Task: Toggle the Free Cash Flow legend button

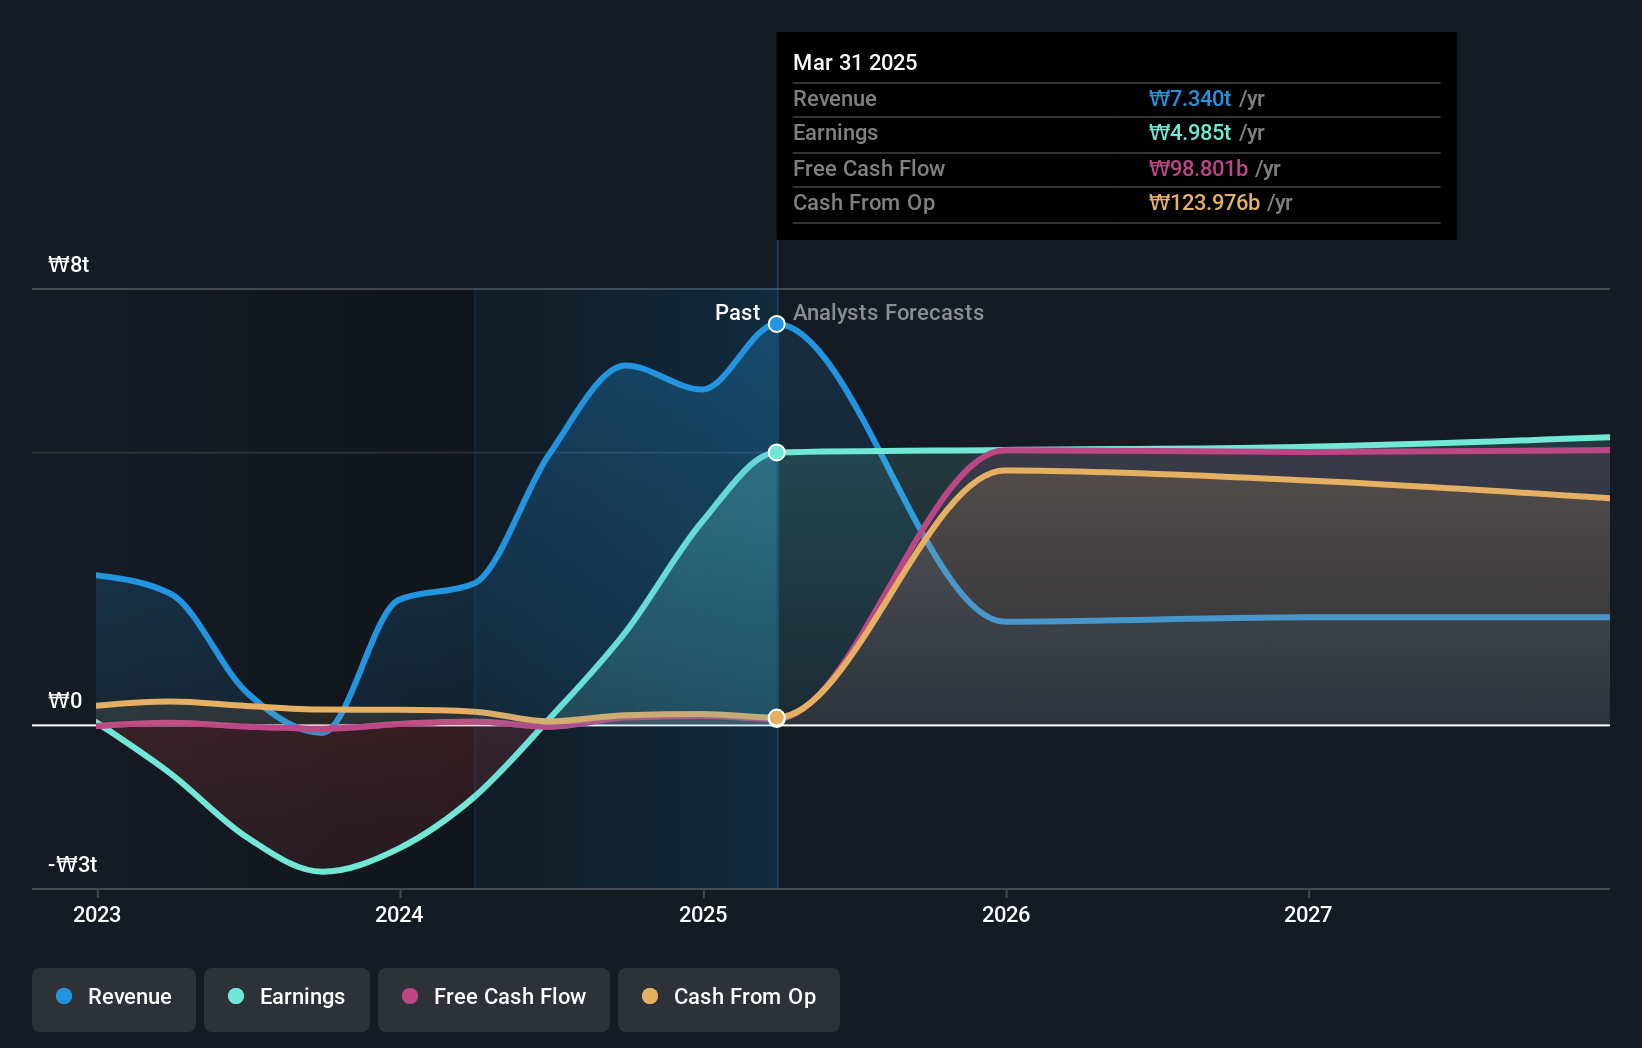Action: point(494,999)
